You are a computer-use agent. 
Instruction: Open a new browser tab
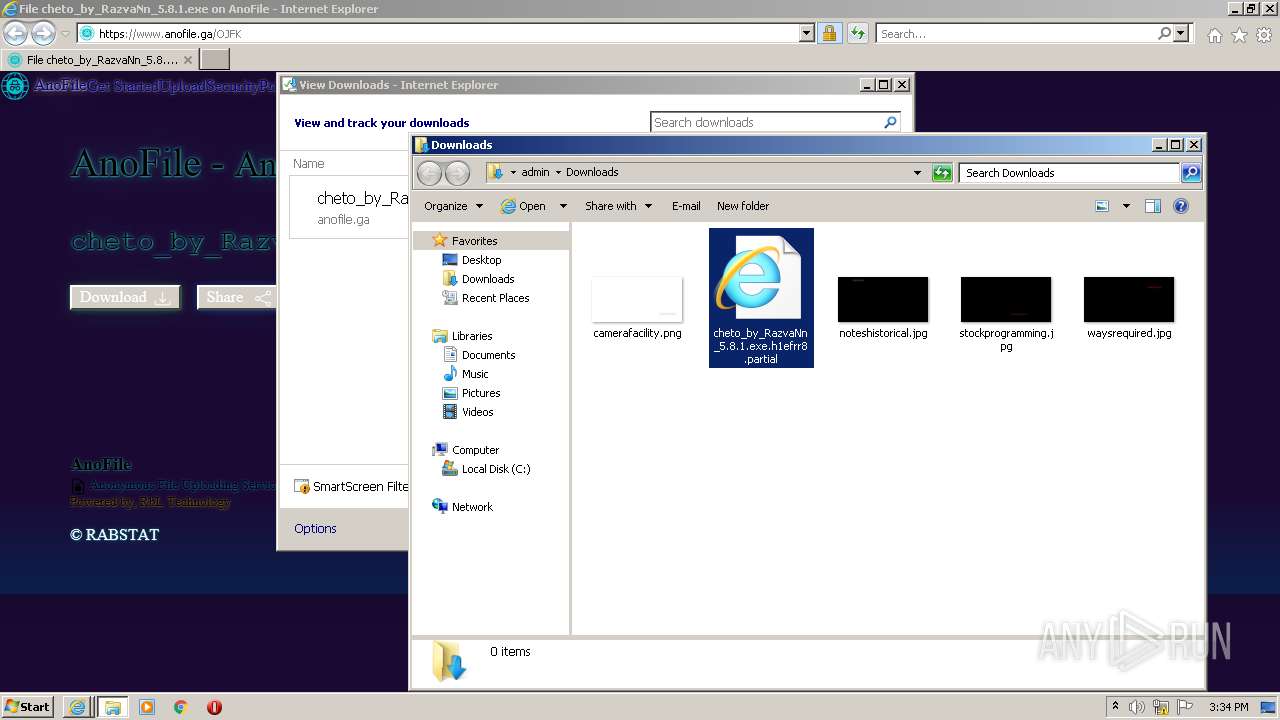coord(214,60)
